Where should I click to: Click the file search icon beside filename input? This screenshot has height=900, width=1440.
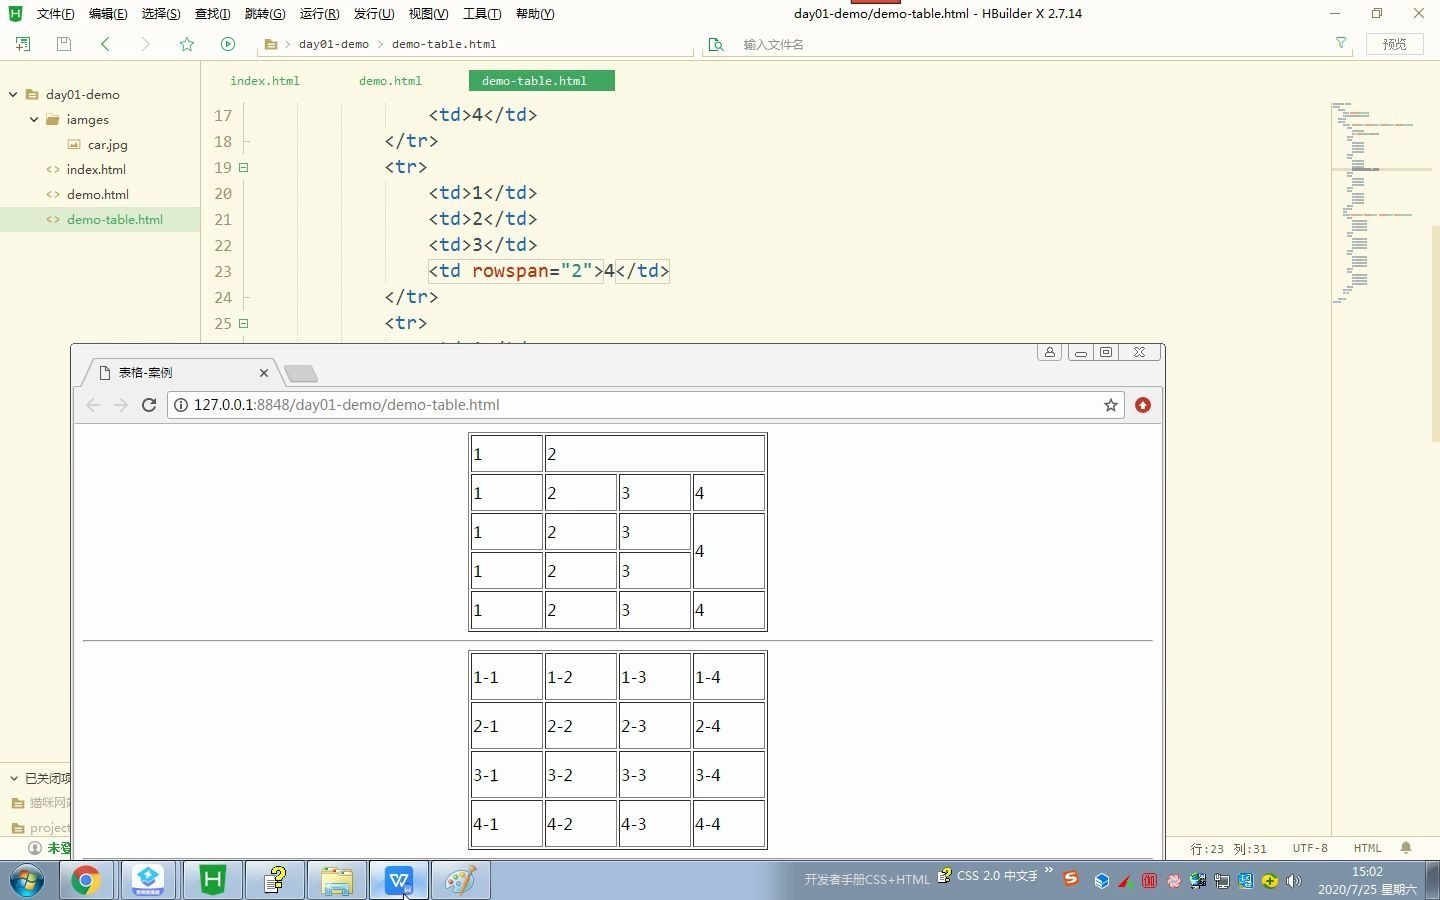coord(716,44)
